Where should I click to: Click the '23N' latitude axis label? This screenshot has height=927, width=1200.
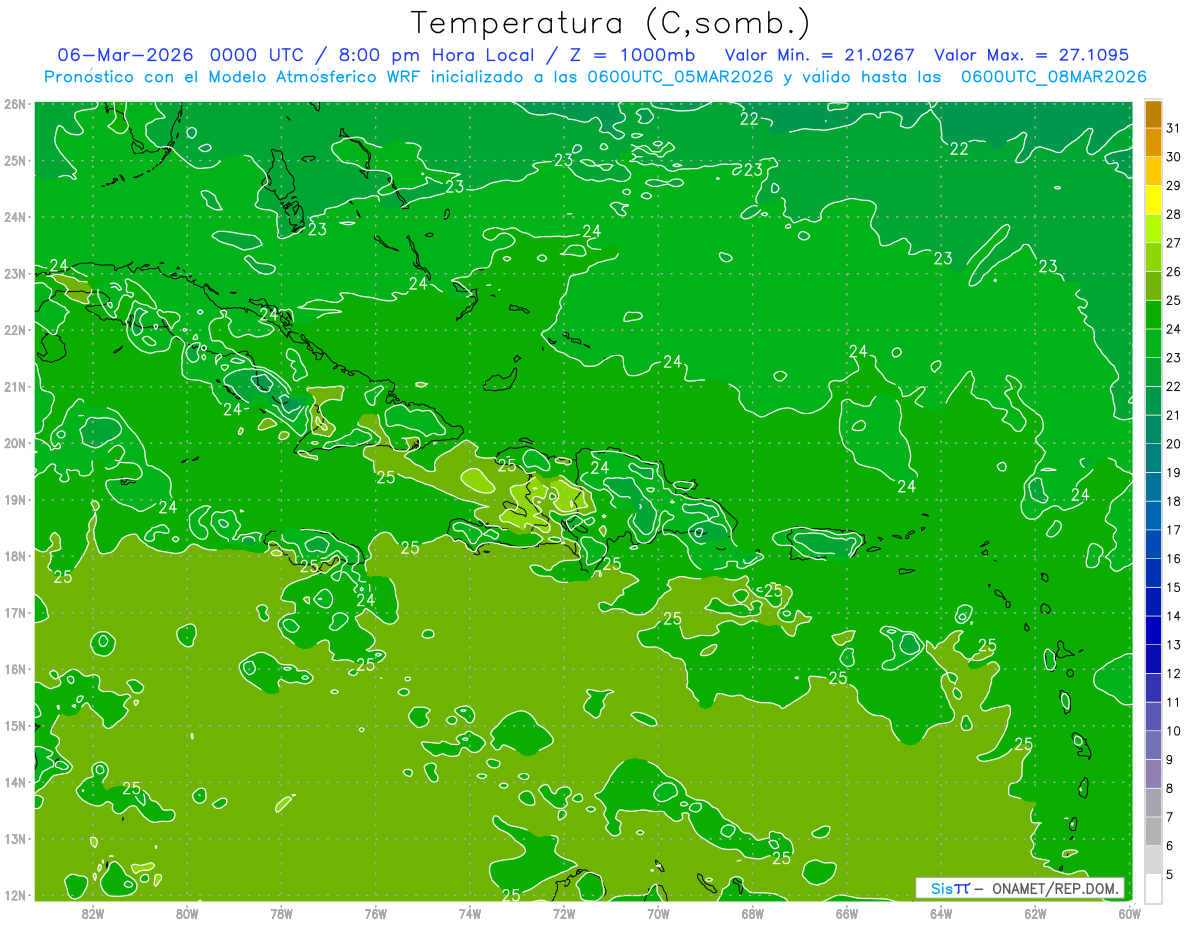14,274
